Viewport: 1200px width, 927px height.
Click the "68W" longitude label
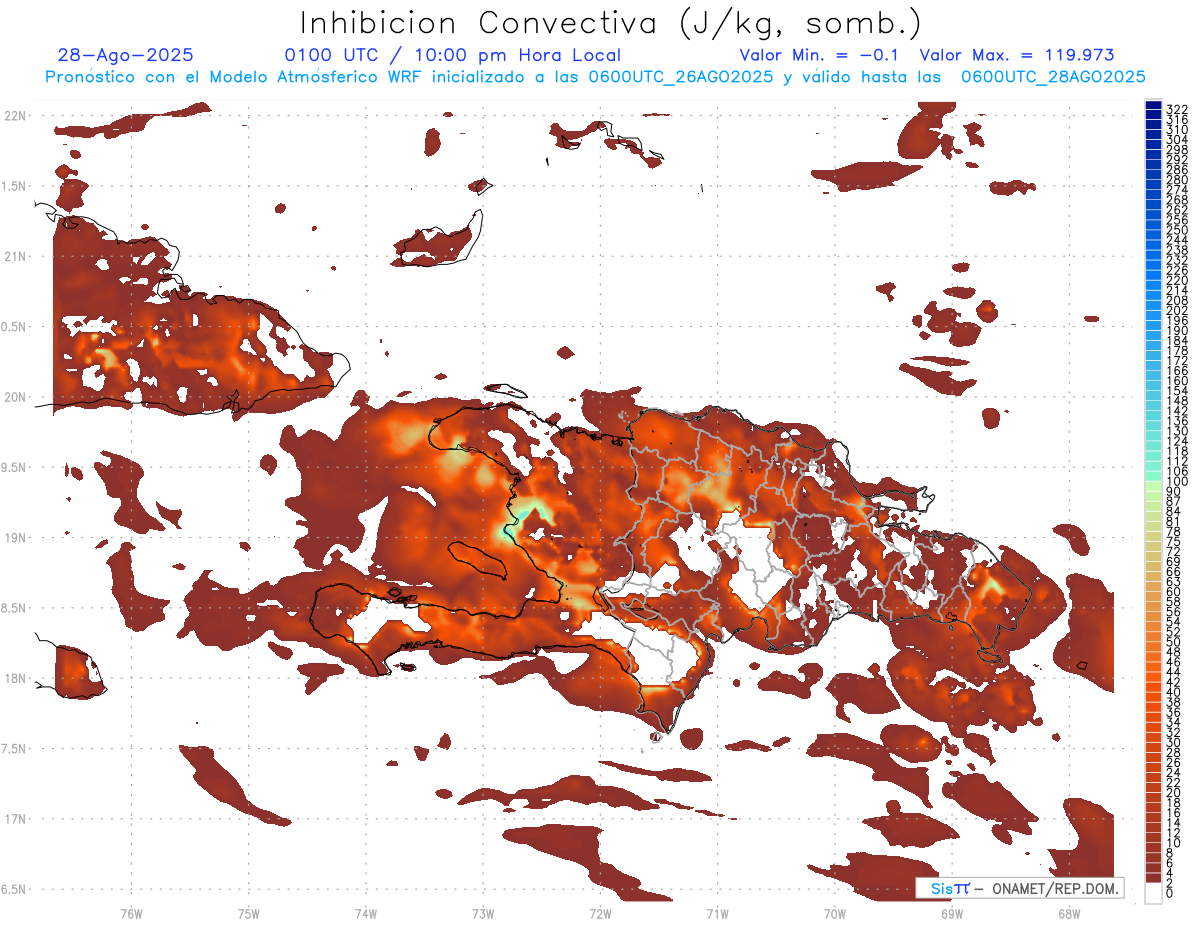click(1069, 913)
